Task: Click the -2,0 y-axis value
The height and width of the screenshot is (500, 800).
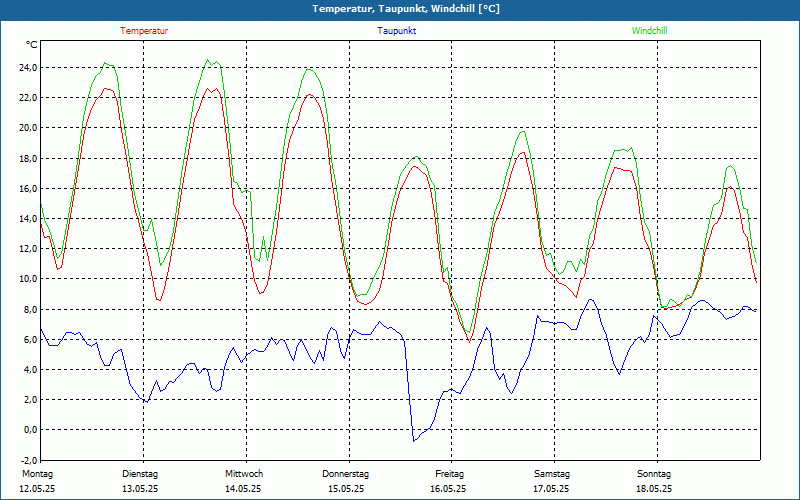Action: [x=29, y=460]
